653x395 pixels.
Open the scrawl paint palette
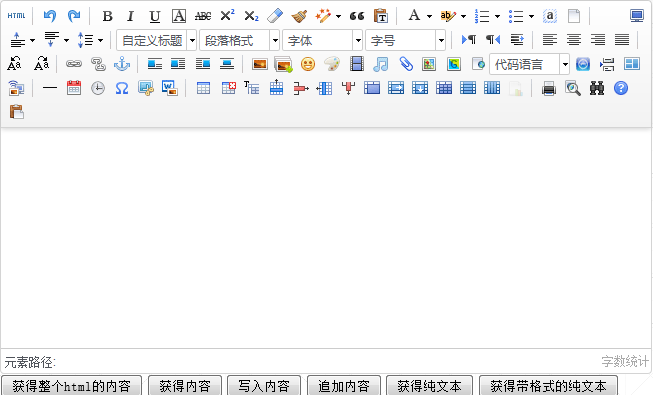(332, 64)
